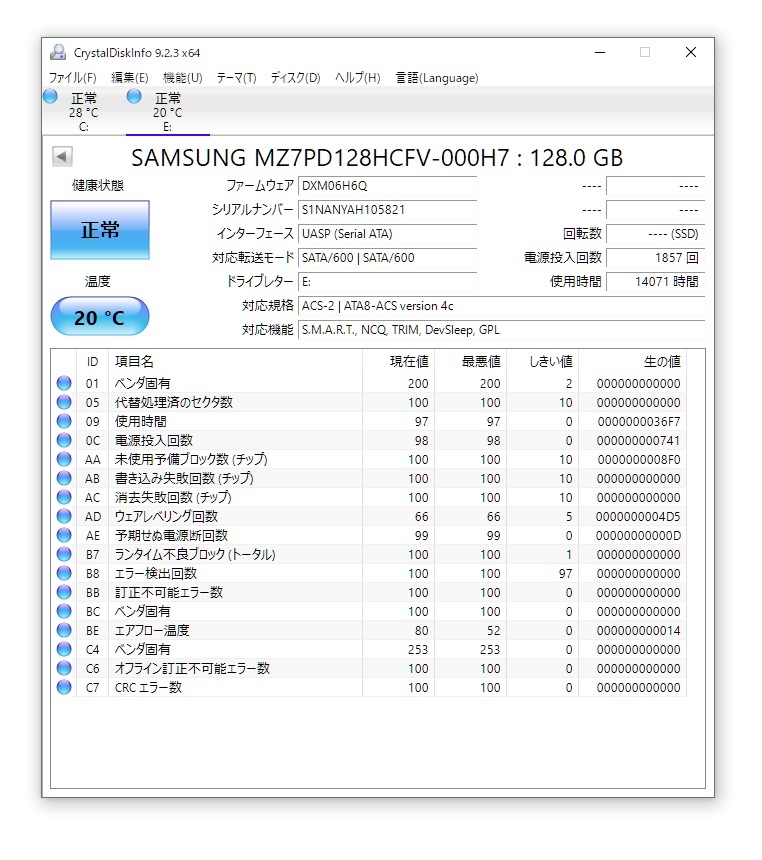Click the standard field ACS-2 | ATA8-ACS
This screenshot has height=860, width=762.
coord(501,306)
